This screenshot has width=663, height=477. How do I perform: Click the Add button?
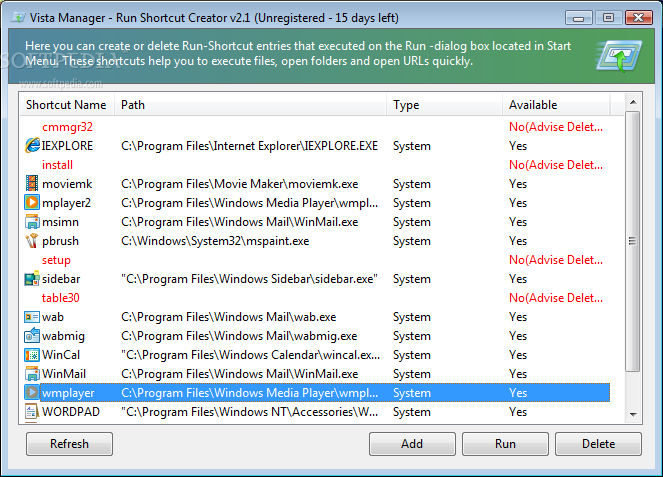pyautogui.click(x=412, y=444)
